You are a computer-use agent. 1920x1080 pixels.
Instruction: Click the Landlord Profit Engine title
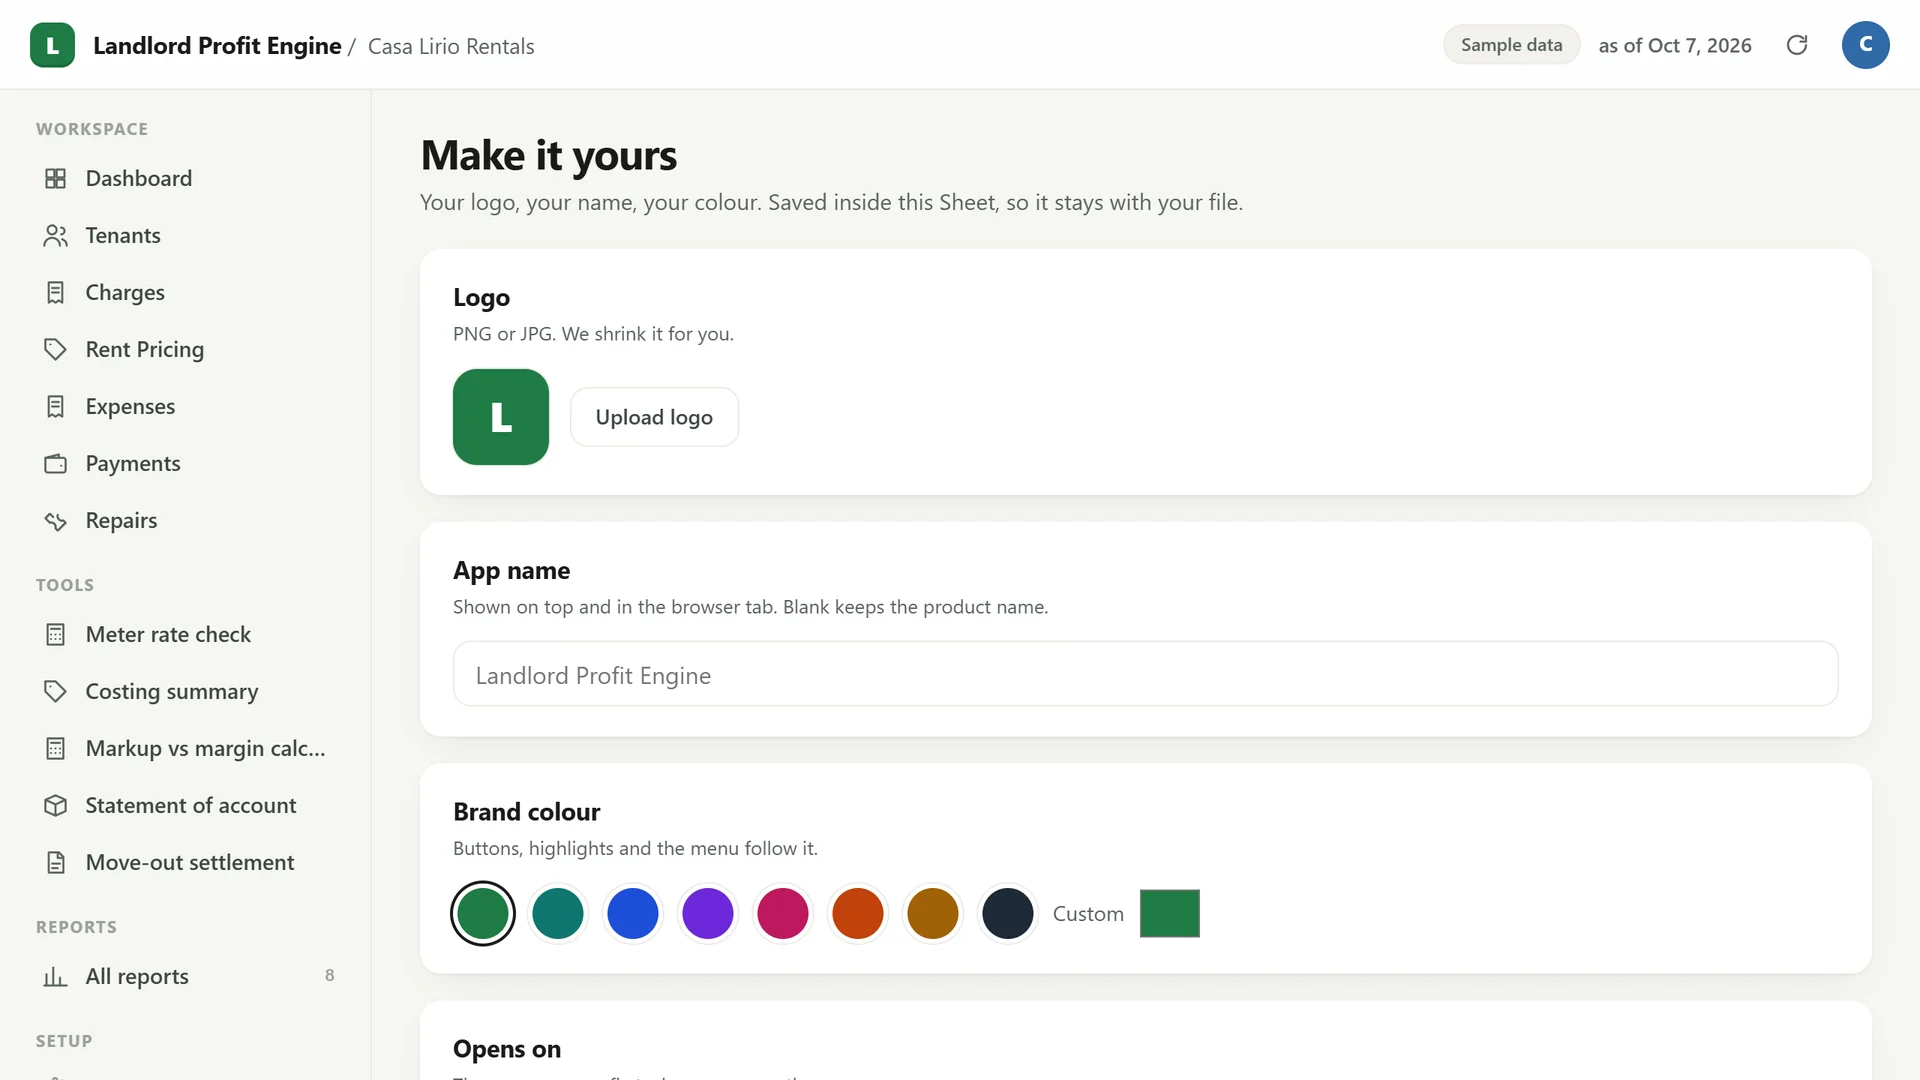tap(217, 46)
